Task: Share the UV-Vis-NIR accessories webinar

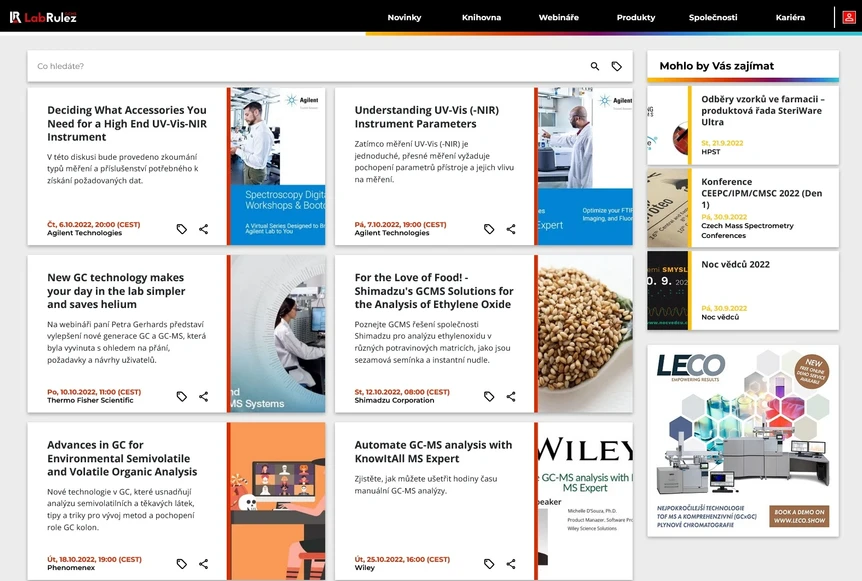Action: (x=204, y=229)
